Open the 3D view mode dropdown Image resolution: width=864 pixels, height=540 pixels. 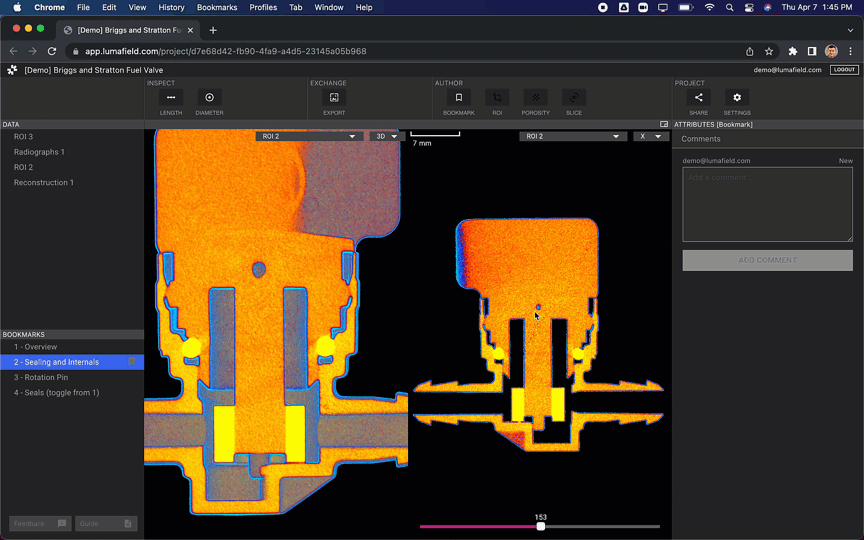385,136
